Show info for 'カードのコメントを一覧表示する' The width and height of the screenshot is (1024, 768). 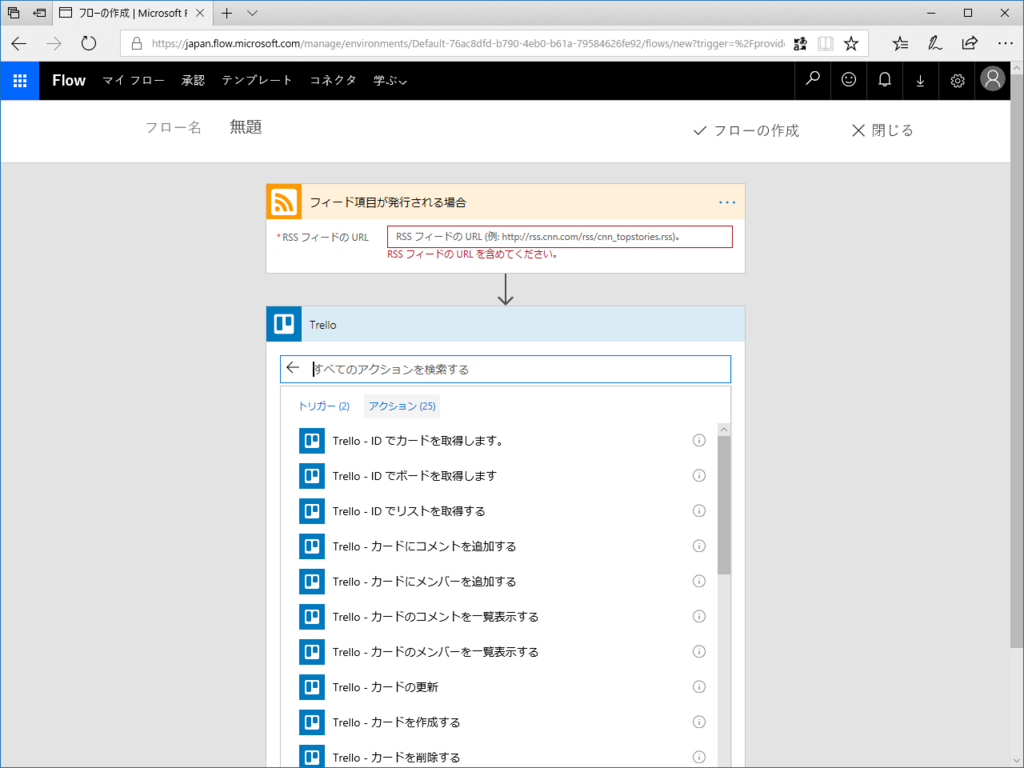click(699, 616)
